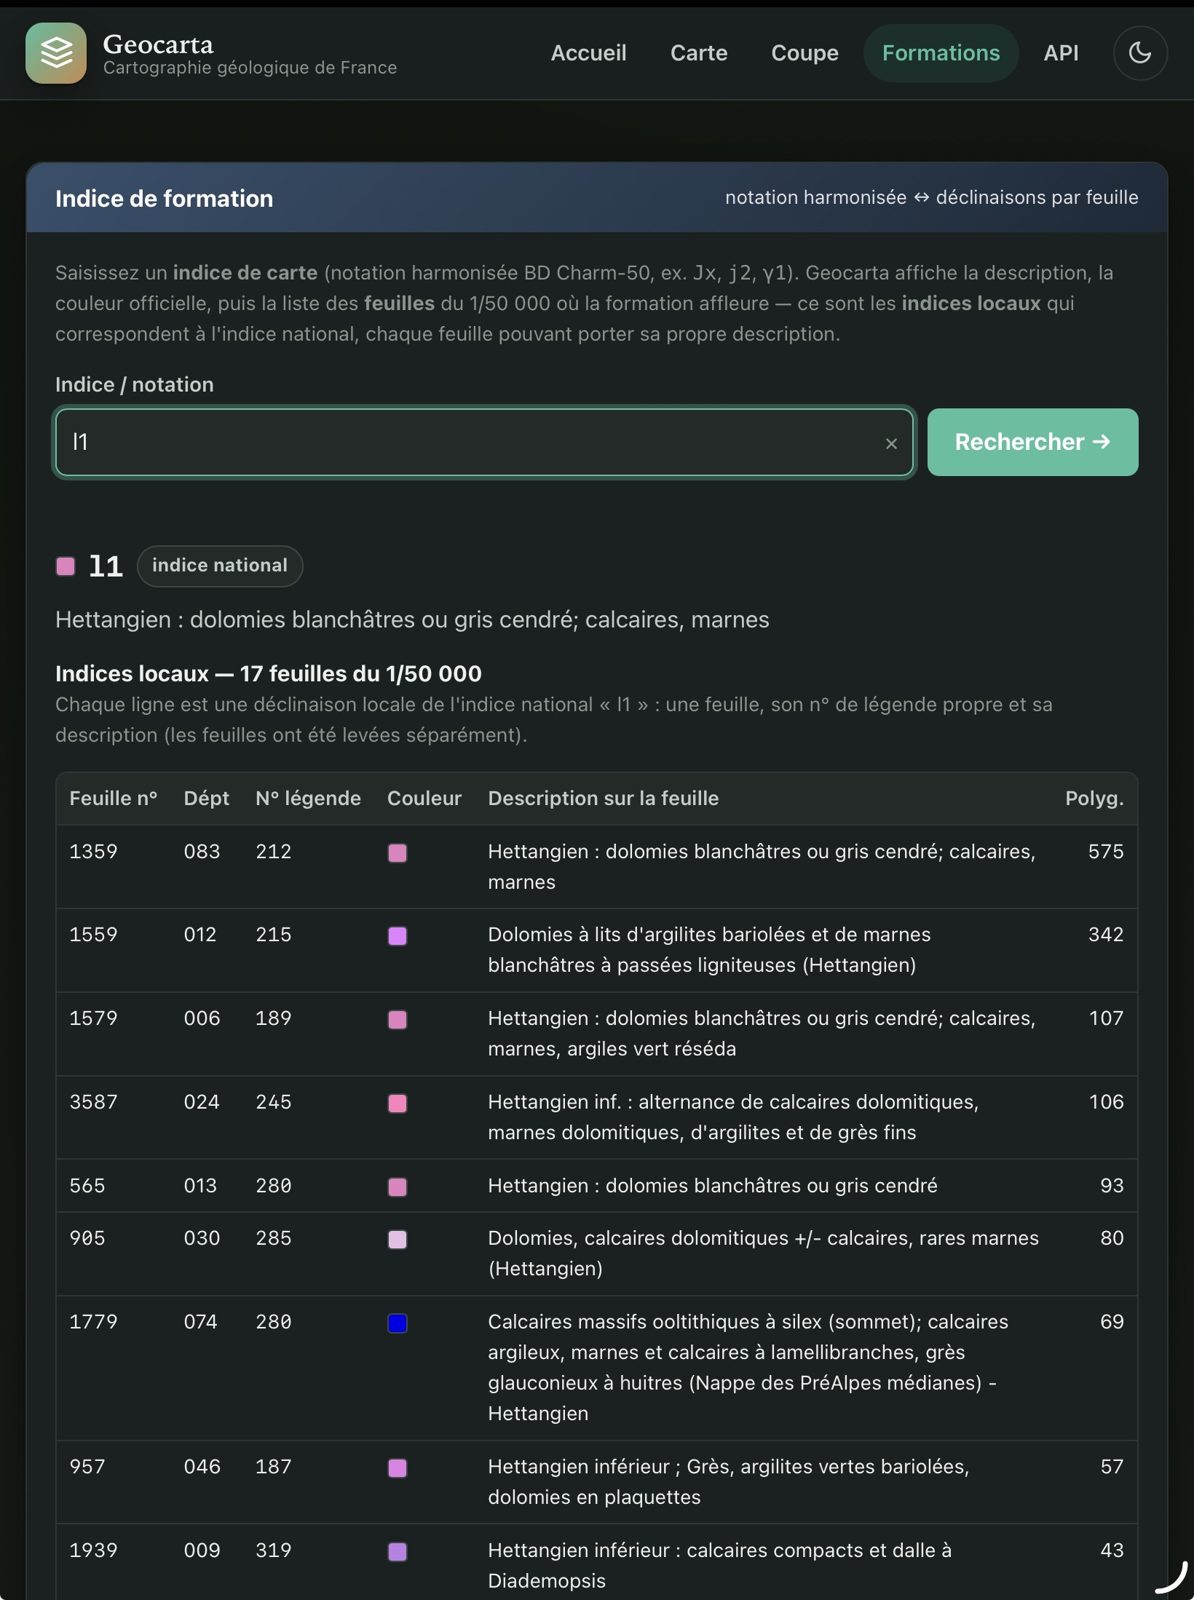Click the Rechercher button
This screenshot has height=1600, width=1194.
click(x=1032, y=442)
